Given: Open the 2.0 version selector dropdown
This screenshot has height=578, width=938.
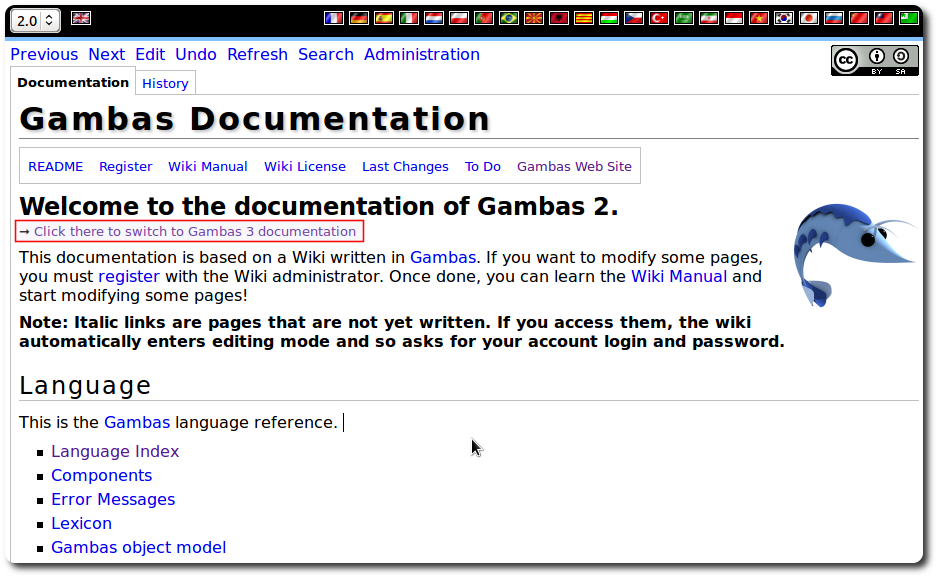Looking at the screenshot, I should (35, 20).
